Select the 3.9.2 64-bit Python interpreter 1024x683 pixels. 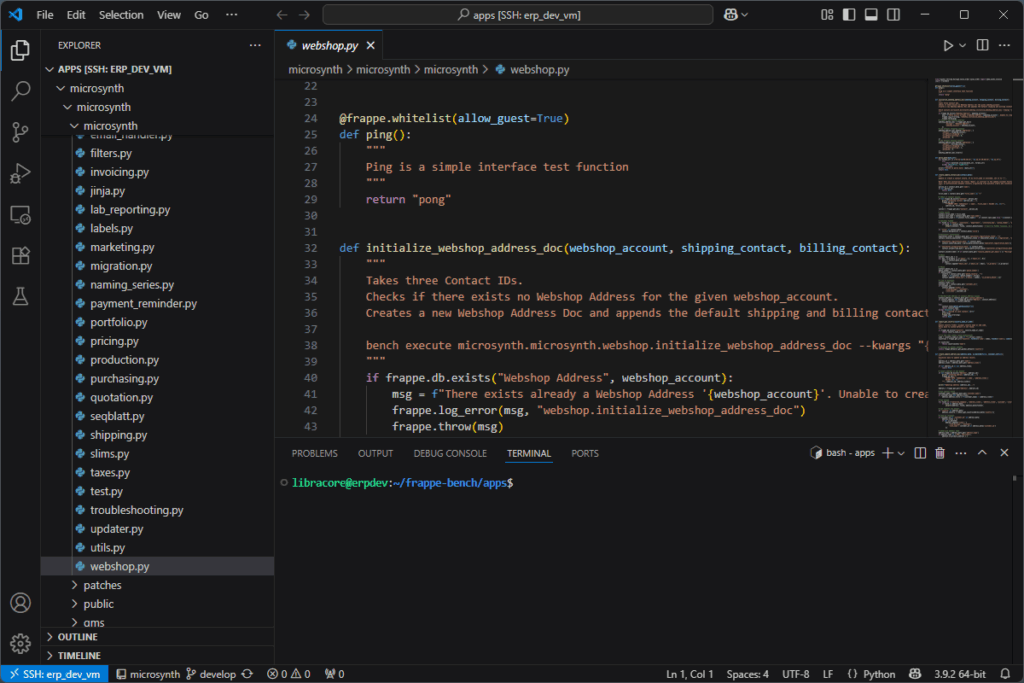[x=959, y=674]
